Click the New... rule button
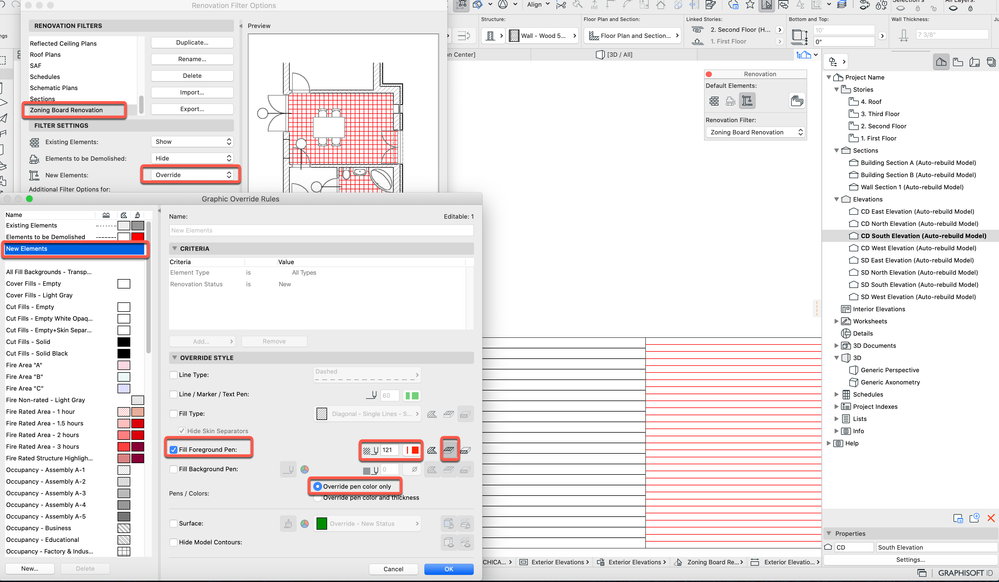999x582 pixels. pos(29,569)
